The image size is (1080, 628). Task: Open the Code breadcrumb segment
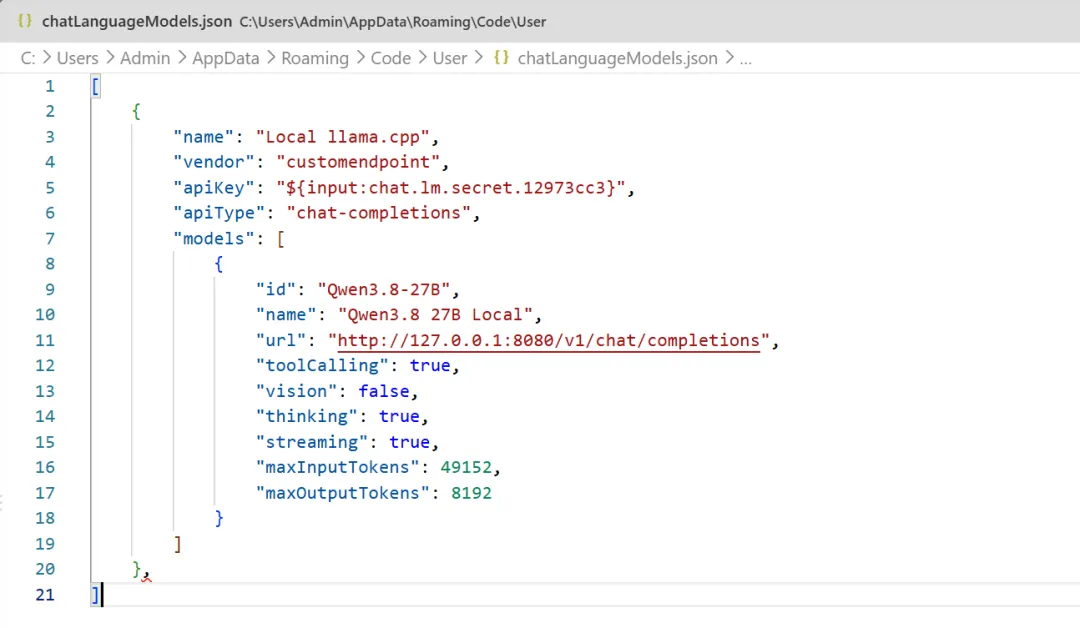click(391, 59)
